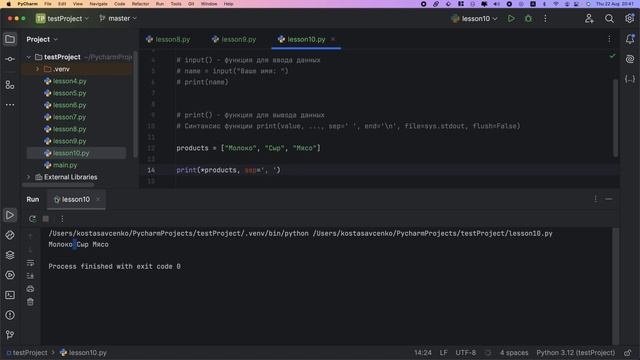This screenshot has height=360, width=640.
Task: Open Python 3.12 interpreter selector
Action: click(576, 353)
